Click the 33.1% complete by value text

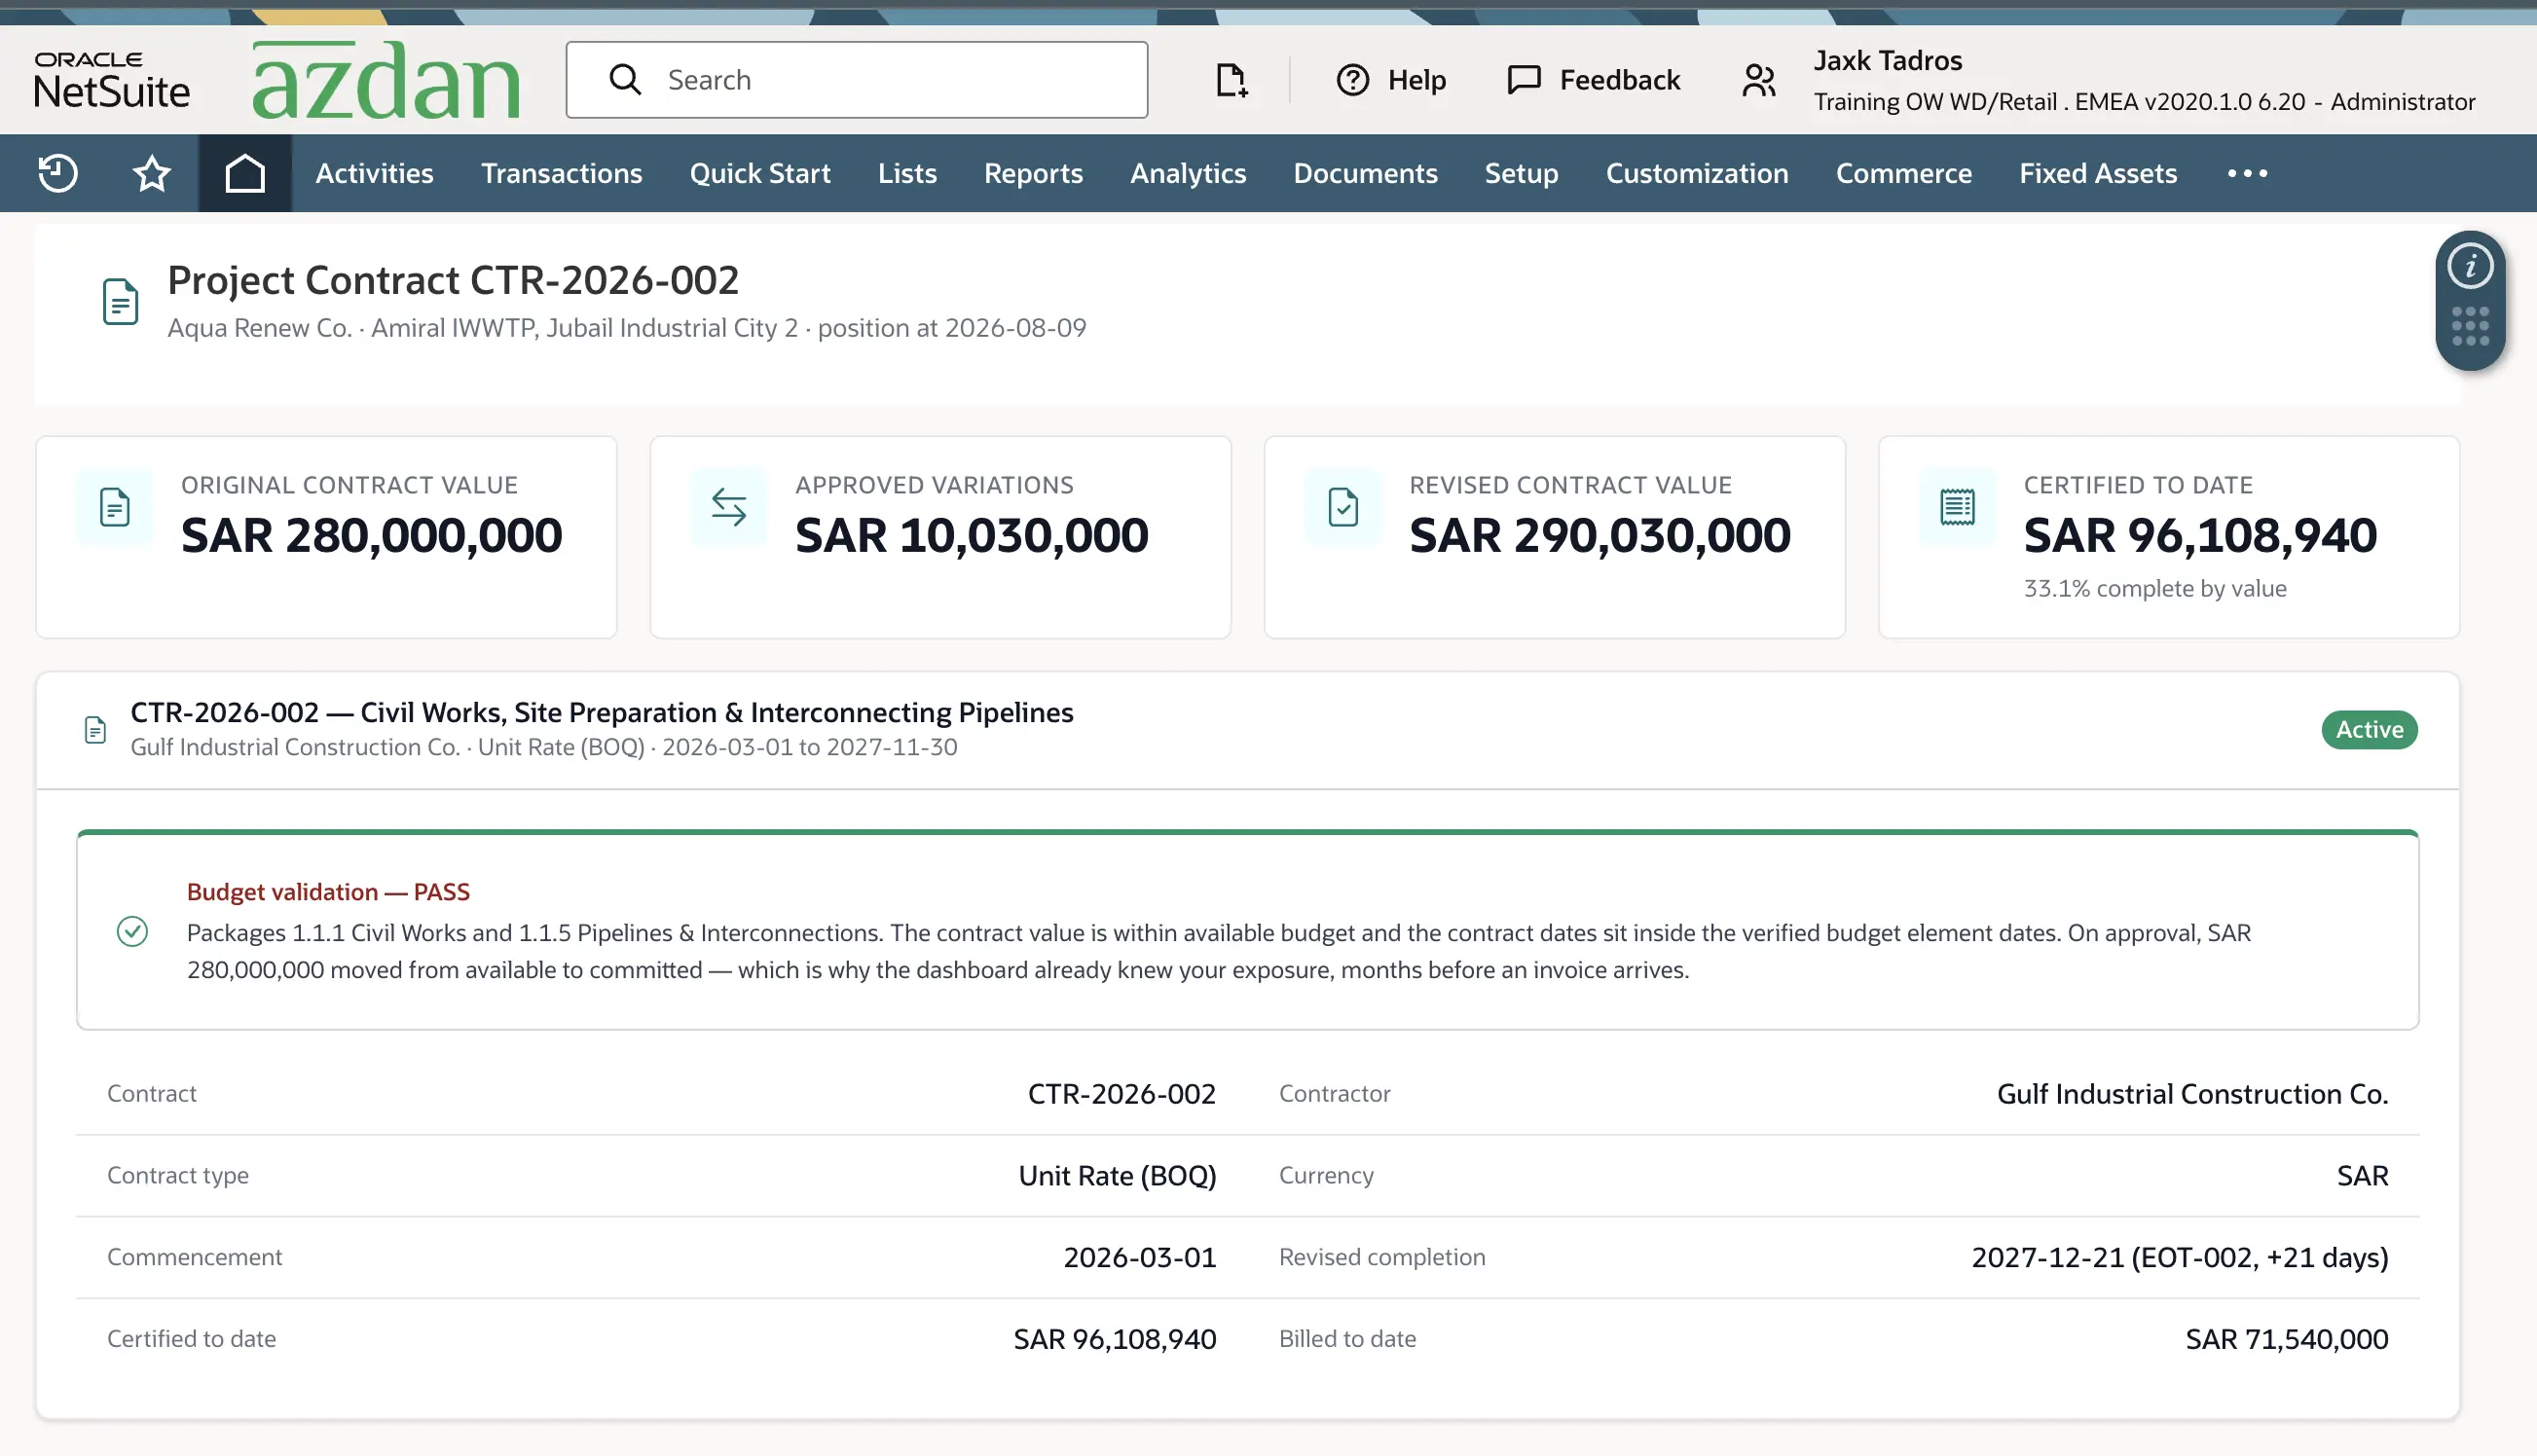tap(2155, 588)
